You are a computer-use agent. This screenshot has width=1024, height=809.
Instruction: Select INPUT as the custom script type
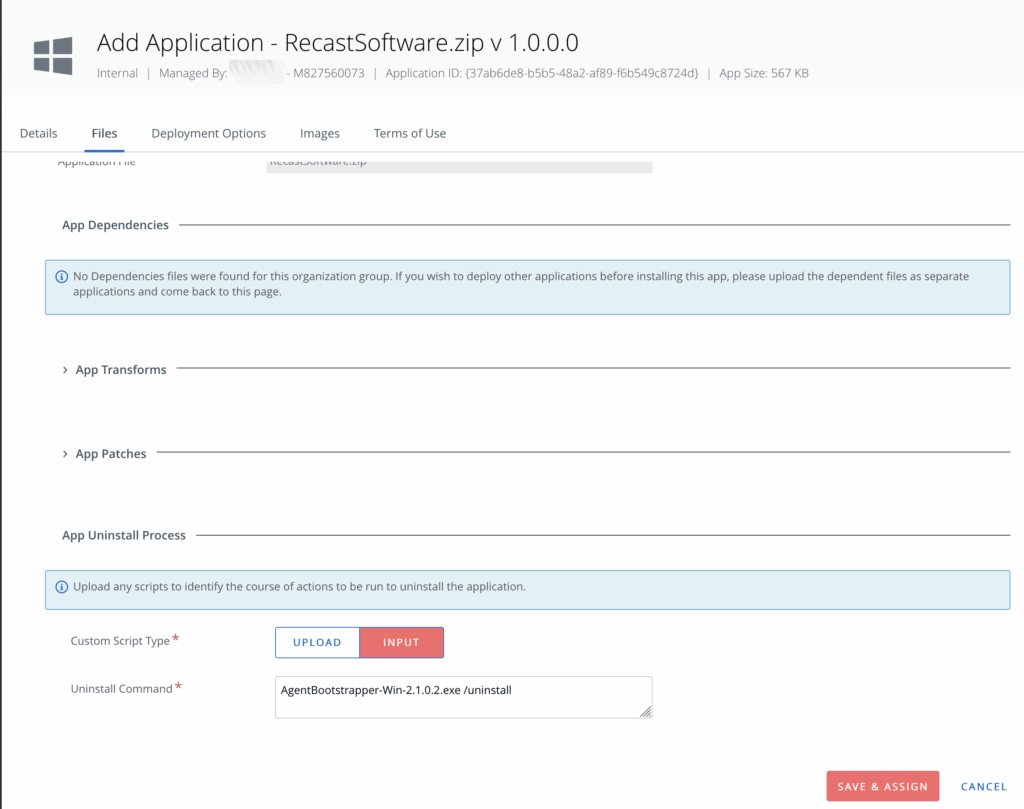[401, 642]
